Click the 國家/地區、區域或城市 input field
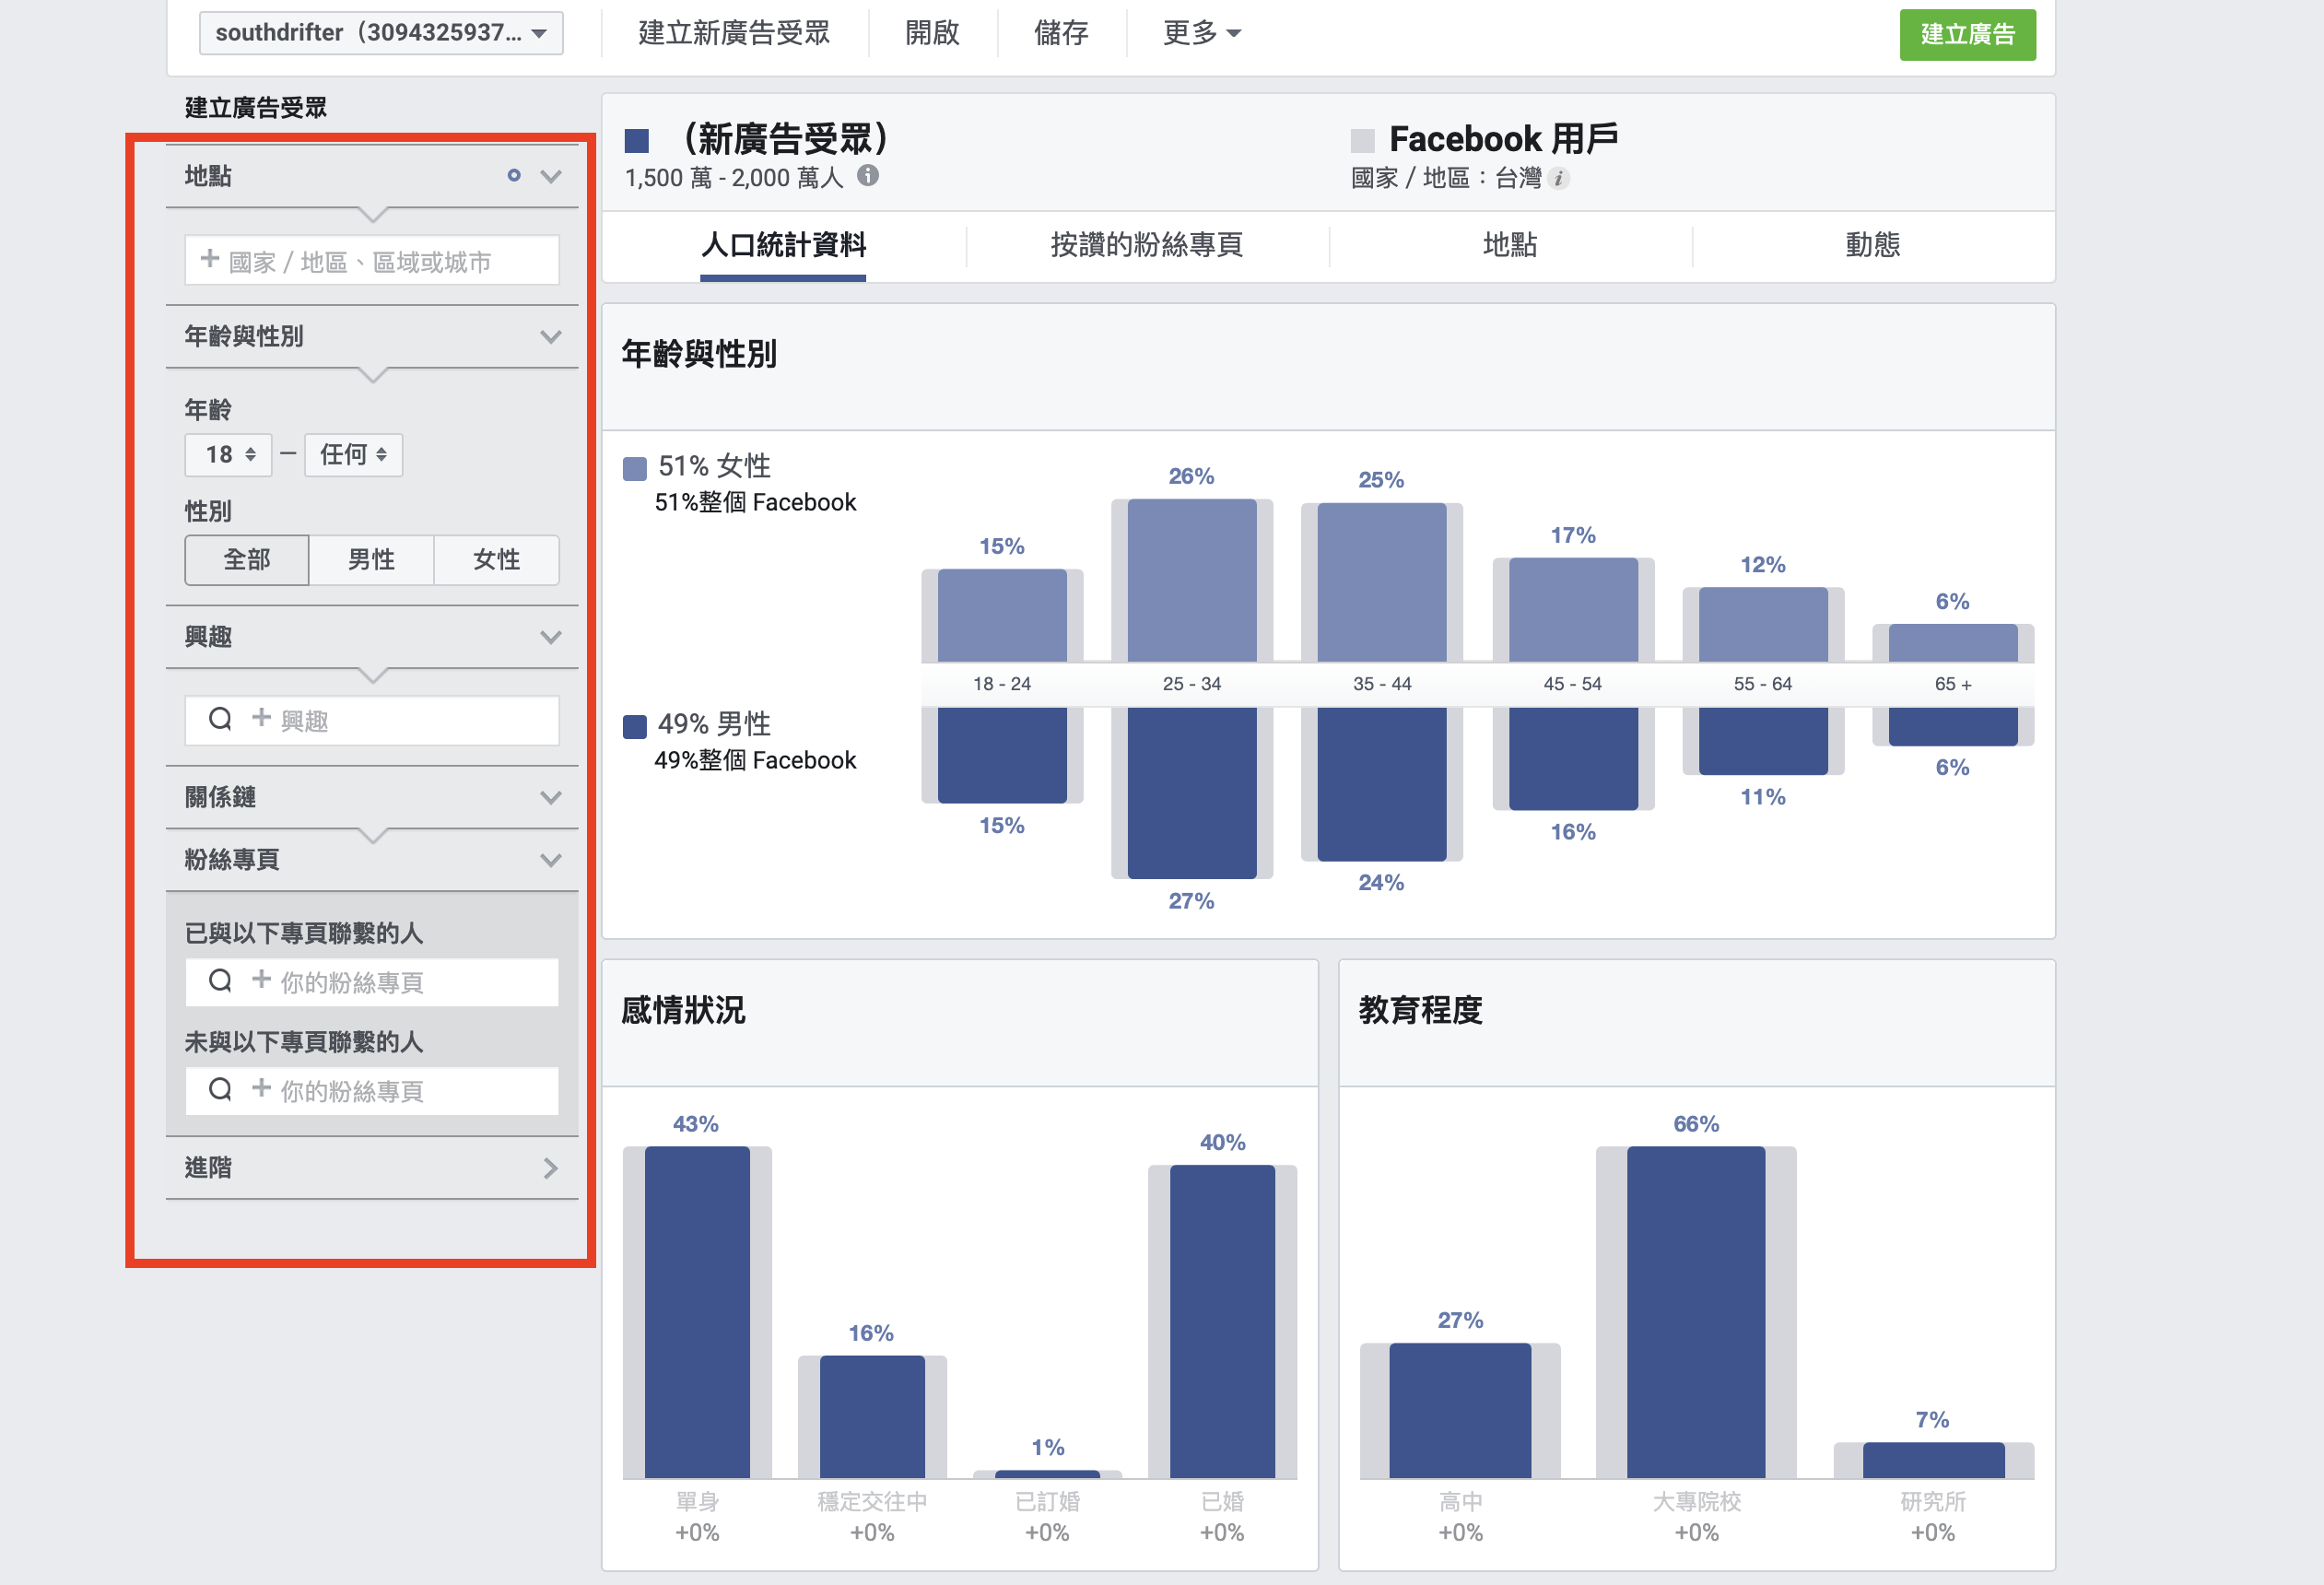Screen dimensions: 2324x1585 pos(372,260)
